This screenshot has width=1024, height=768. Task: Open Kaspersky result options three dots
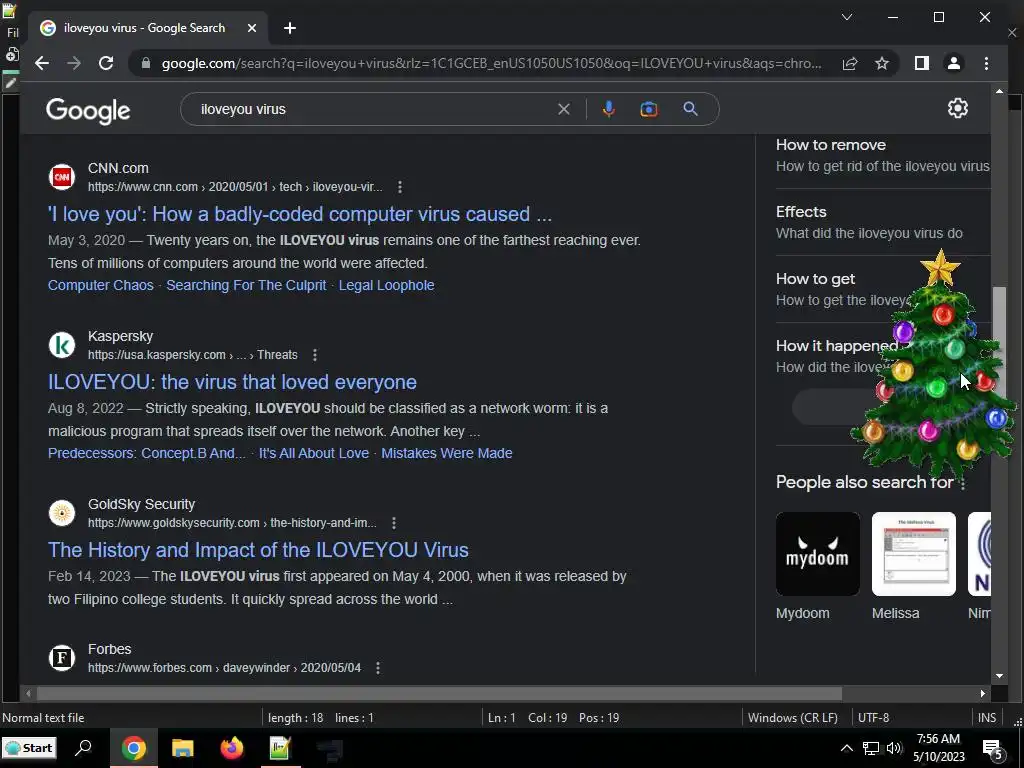(315, 355)
